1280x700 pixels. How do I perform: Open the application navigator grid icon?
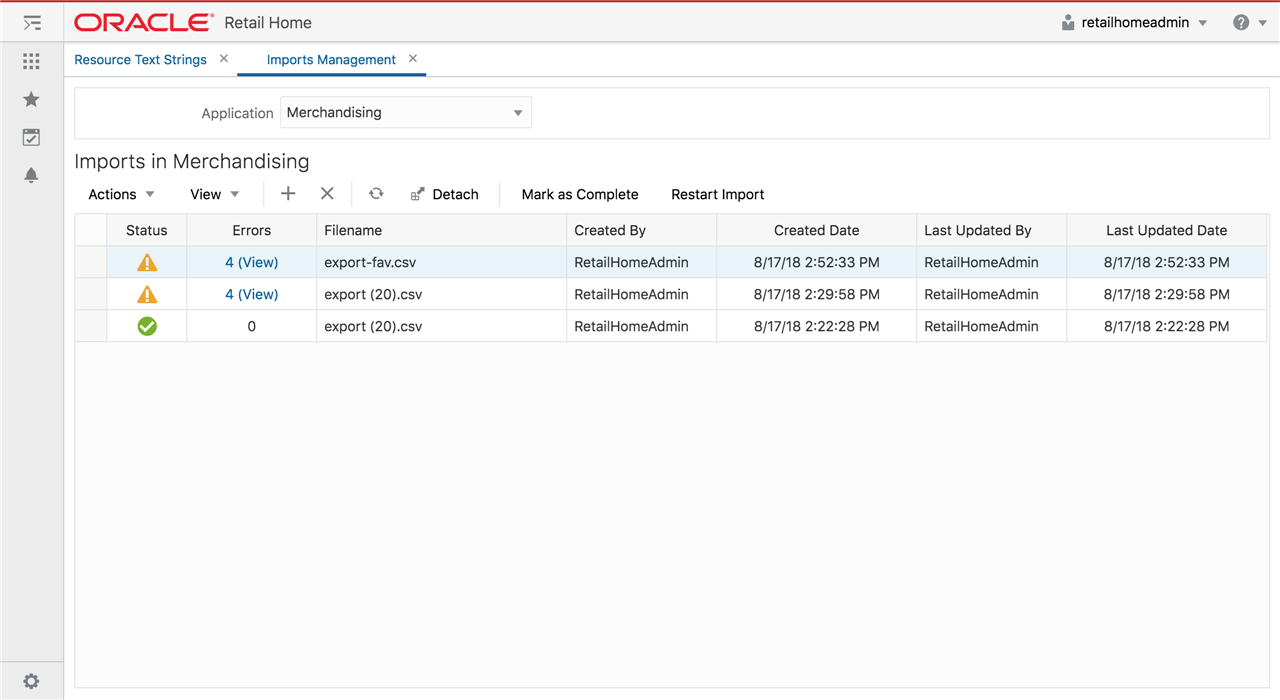[x=31, y=60]
